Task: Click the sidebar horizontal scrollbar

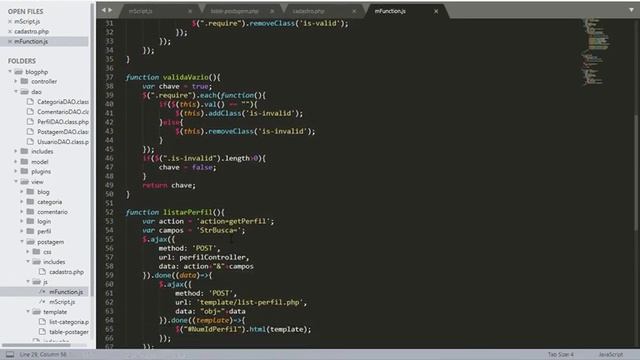Action: 37,345
